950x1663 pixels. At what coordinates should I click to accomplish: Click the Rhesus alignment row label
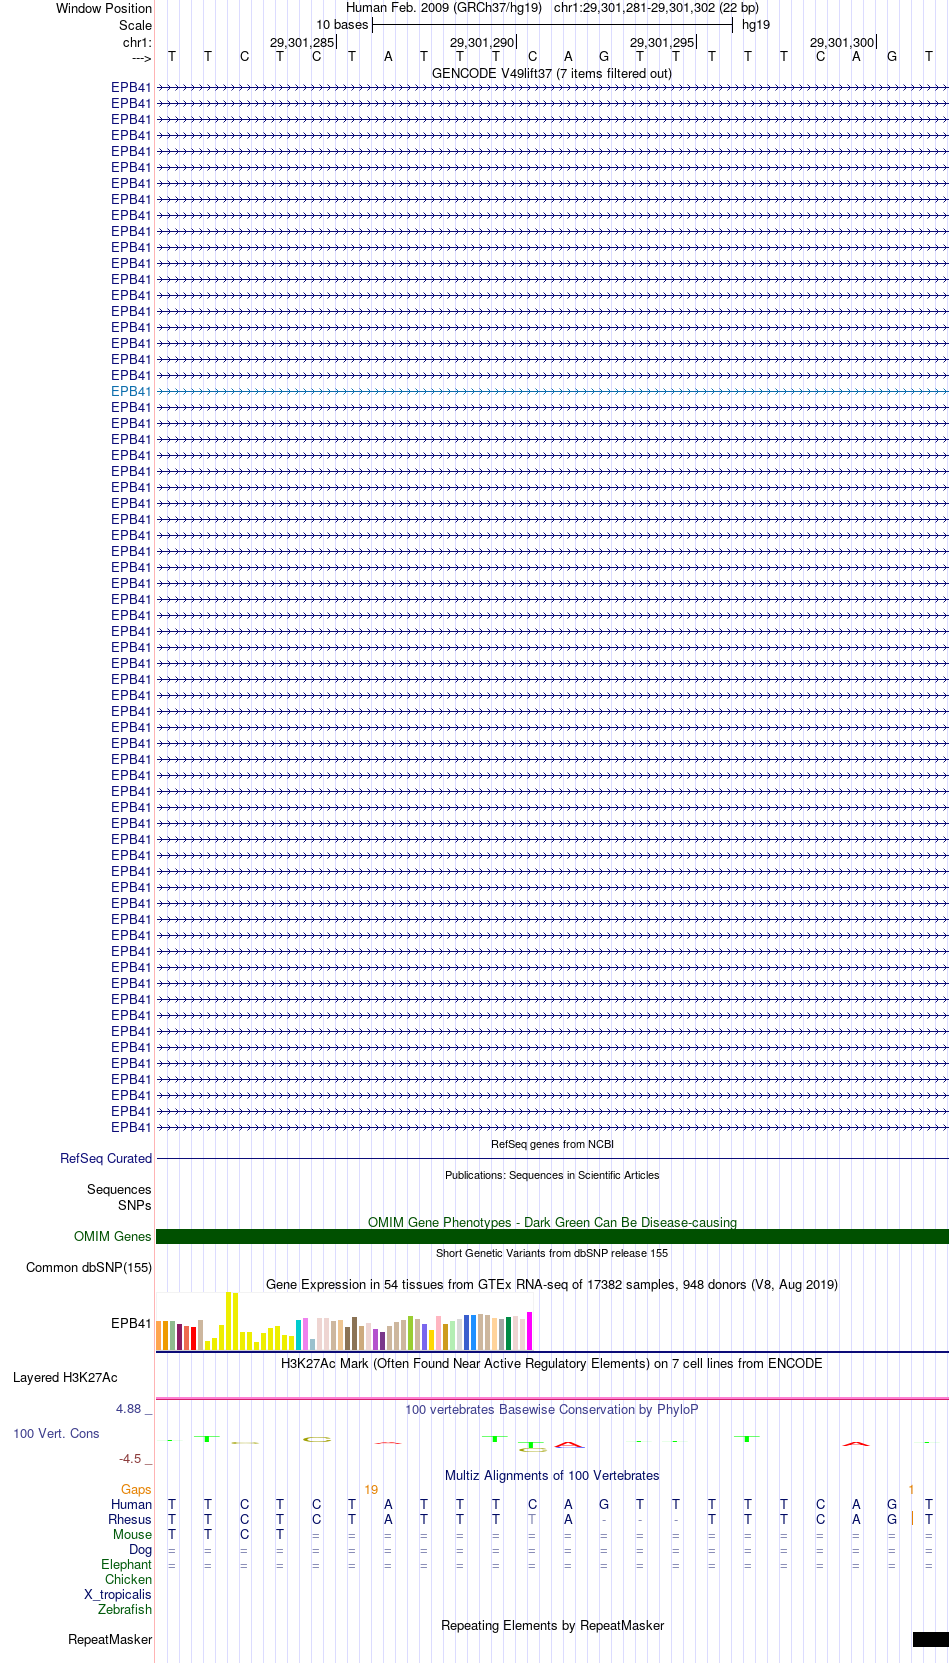pos(130,1519)
